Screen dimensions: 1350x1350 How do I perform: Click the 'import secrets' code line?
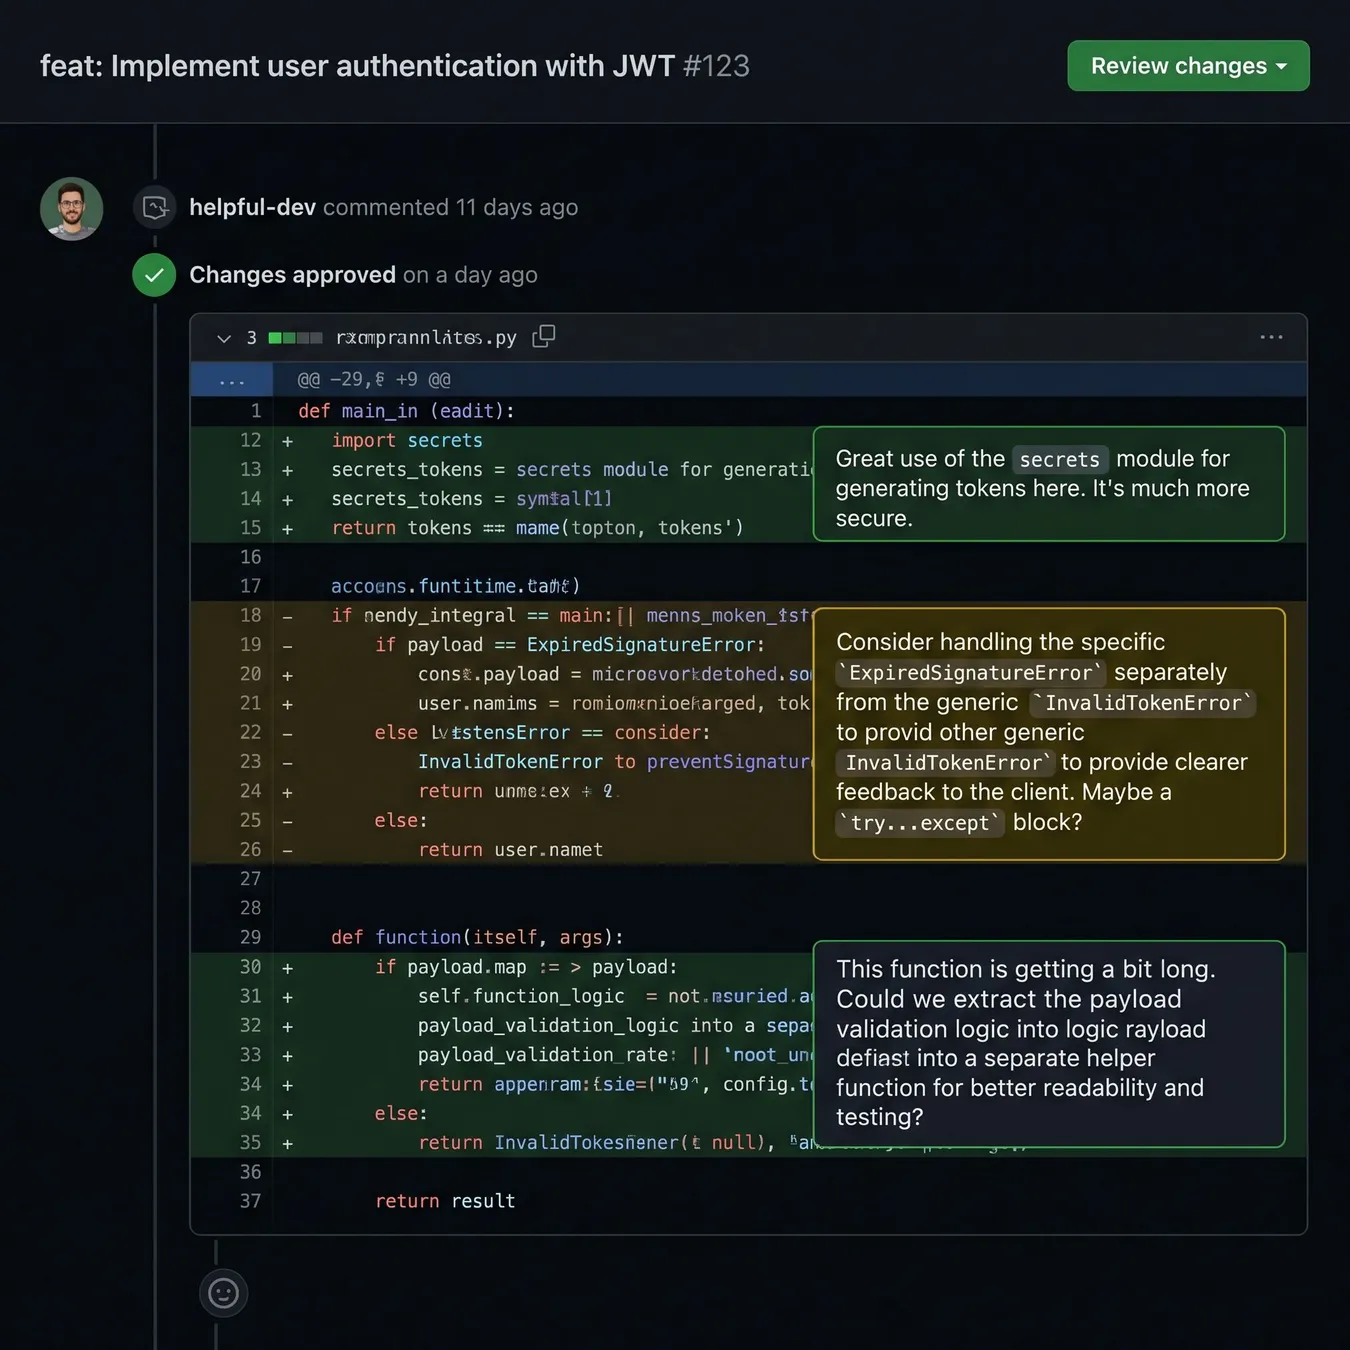click(407, 440)
